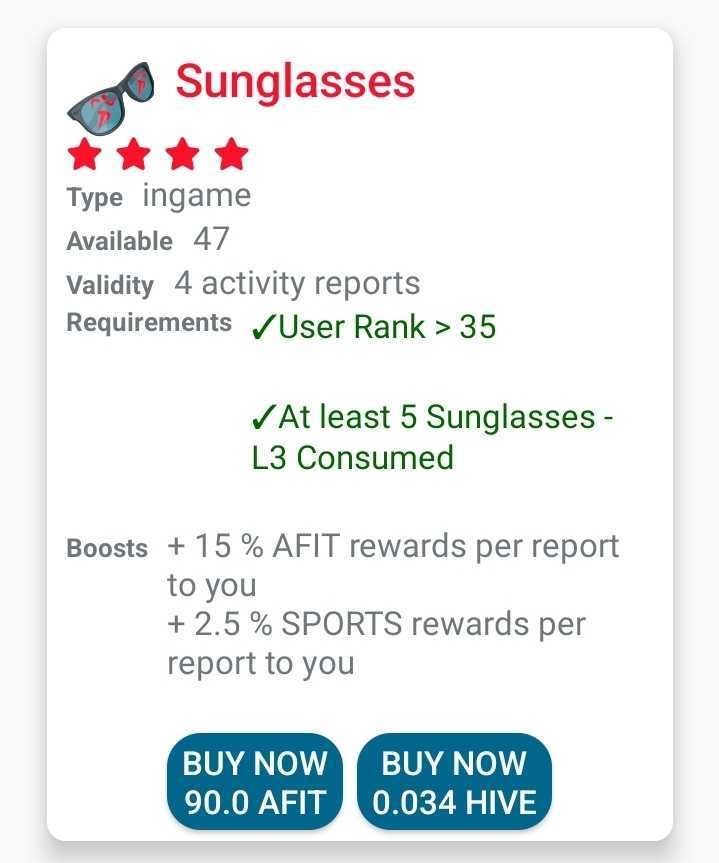Click the 'User Rank > 35' requirement text
Screen dimensions: 719x863
click(387, 327)
